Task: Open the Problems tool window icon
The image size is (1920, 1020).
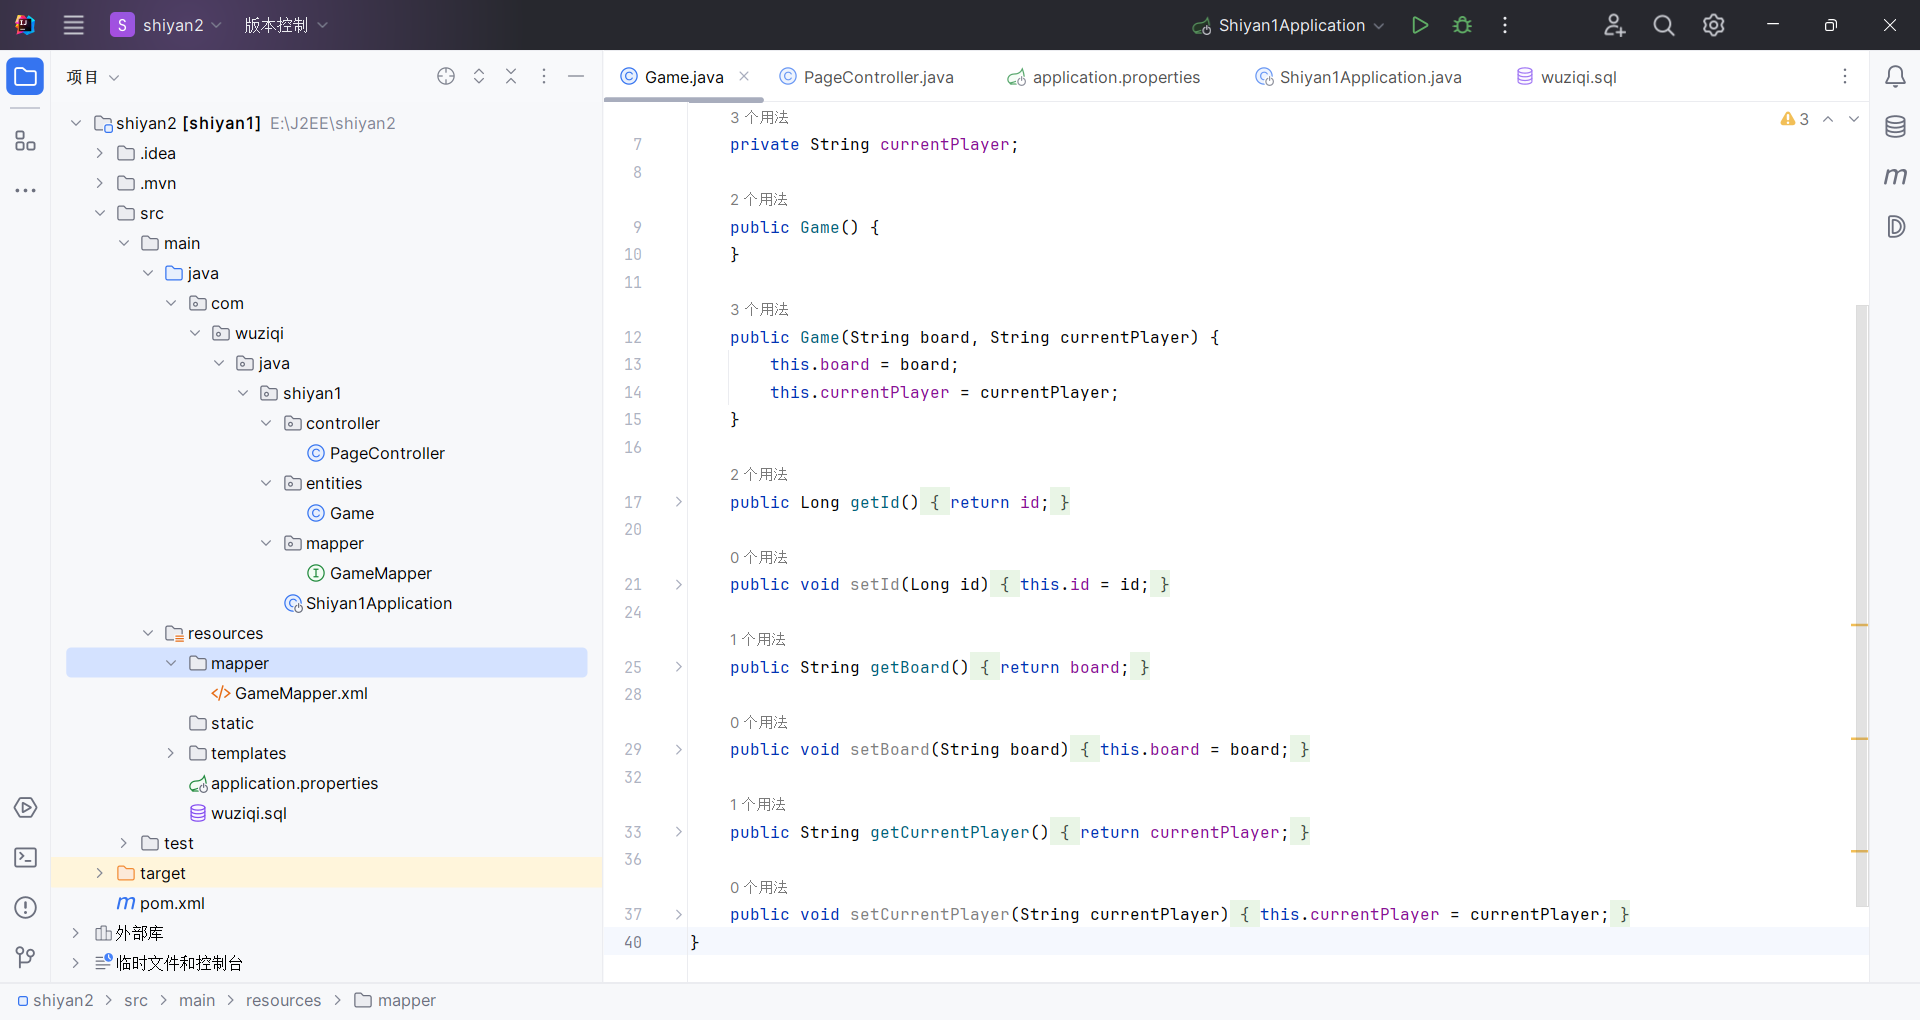Action: click(x=25, y=907)
